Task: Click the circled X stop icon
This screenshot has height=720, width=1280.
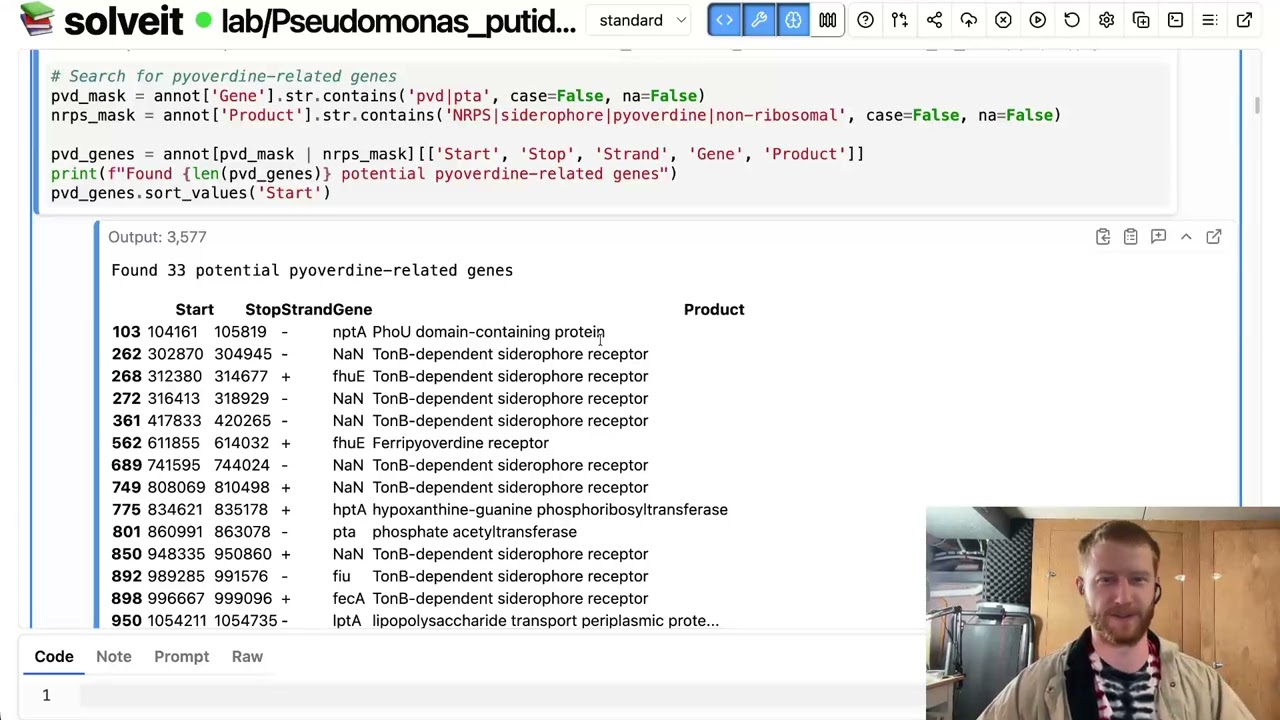Action: 1003,20
